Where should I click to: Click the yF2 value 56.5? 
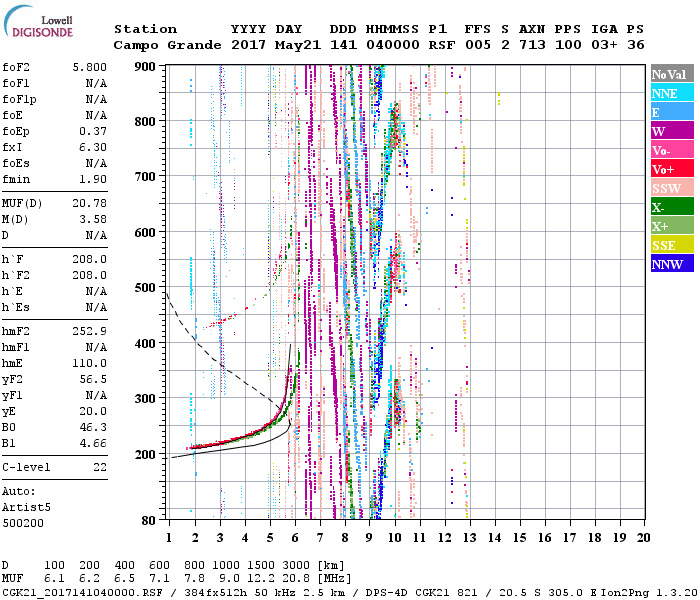coord(93,380)
